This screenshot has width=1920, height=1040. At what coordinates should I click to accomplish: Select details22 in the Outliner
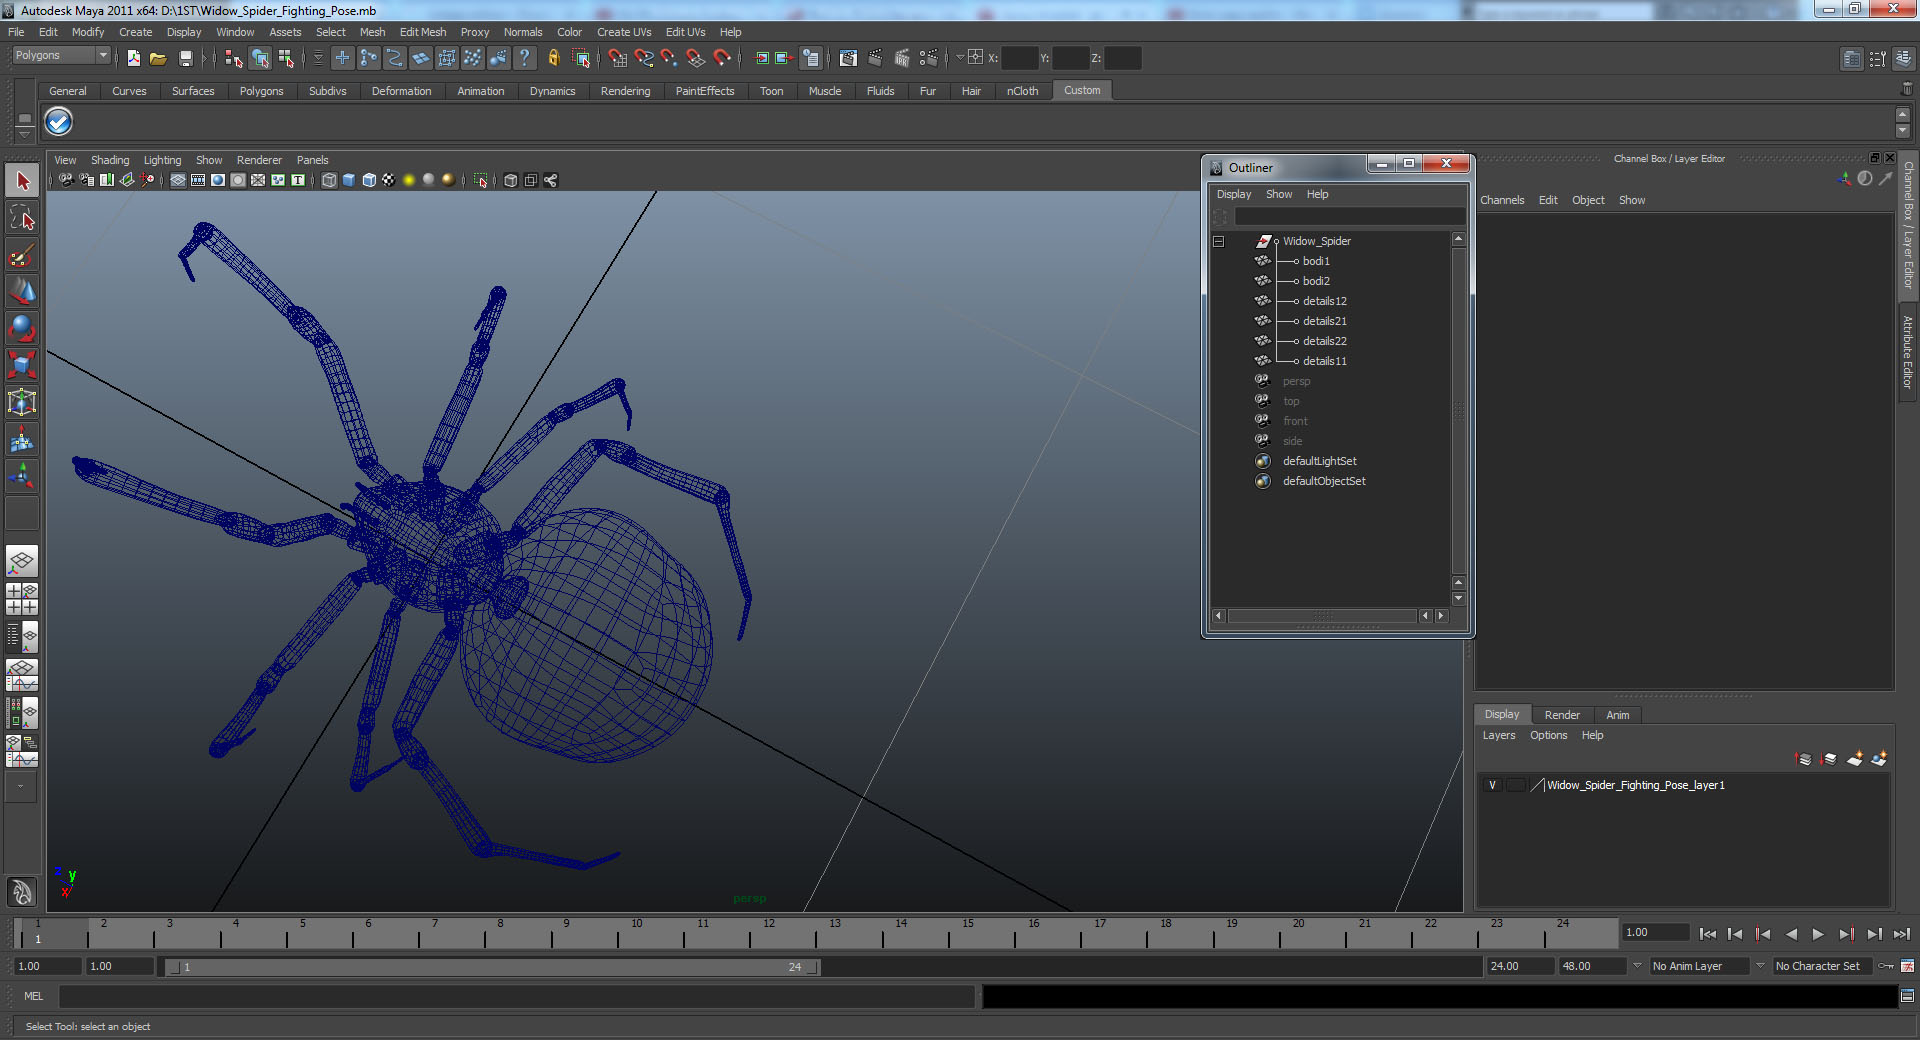point(1324,341)
